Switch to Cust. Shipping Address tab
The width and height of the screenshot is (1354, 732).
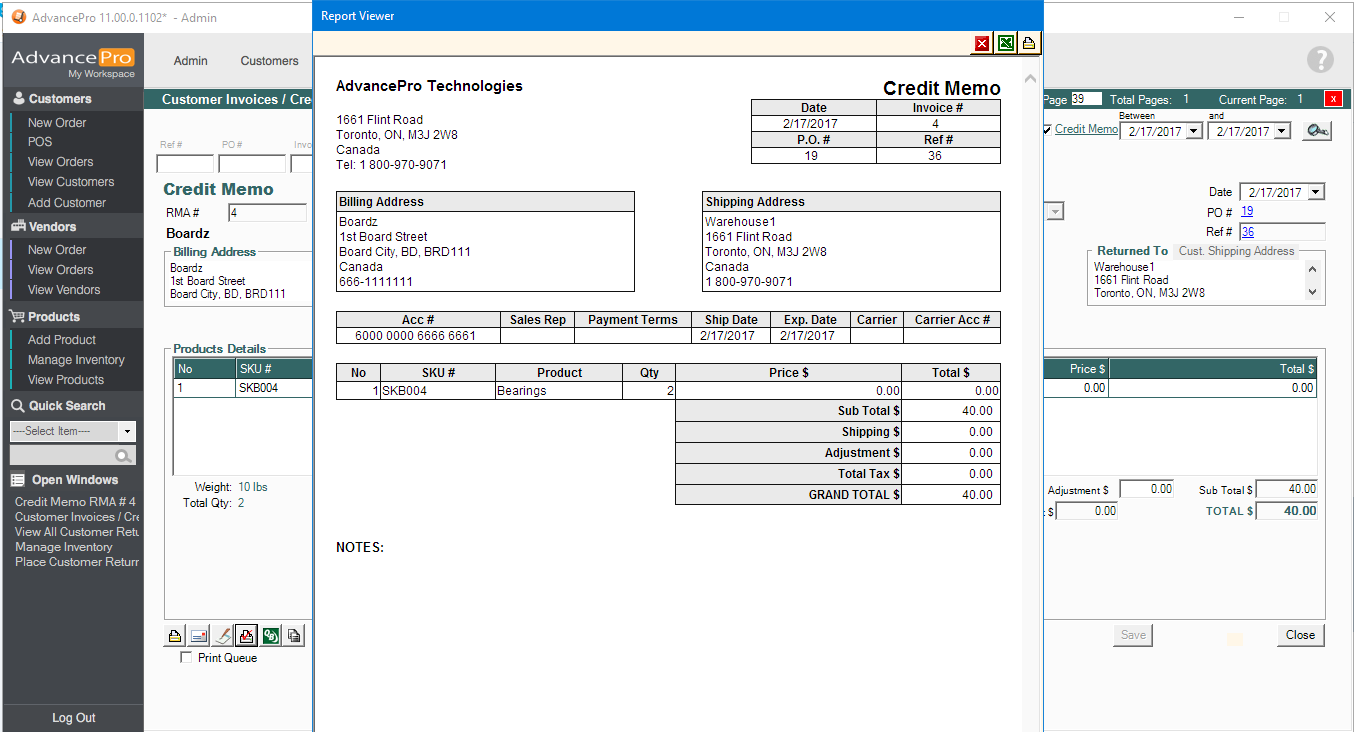click(x=1236, y=251)
